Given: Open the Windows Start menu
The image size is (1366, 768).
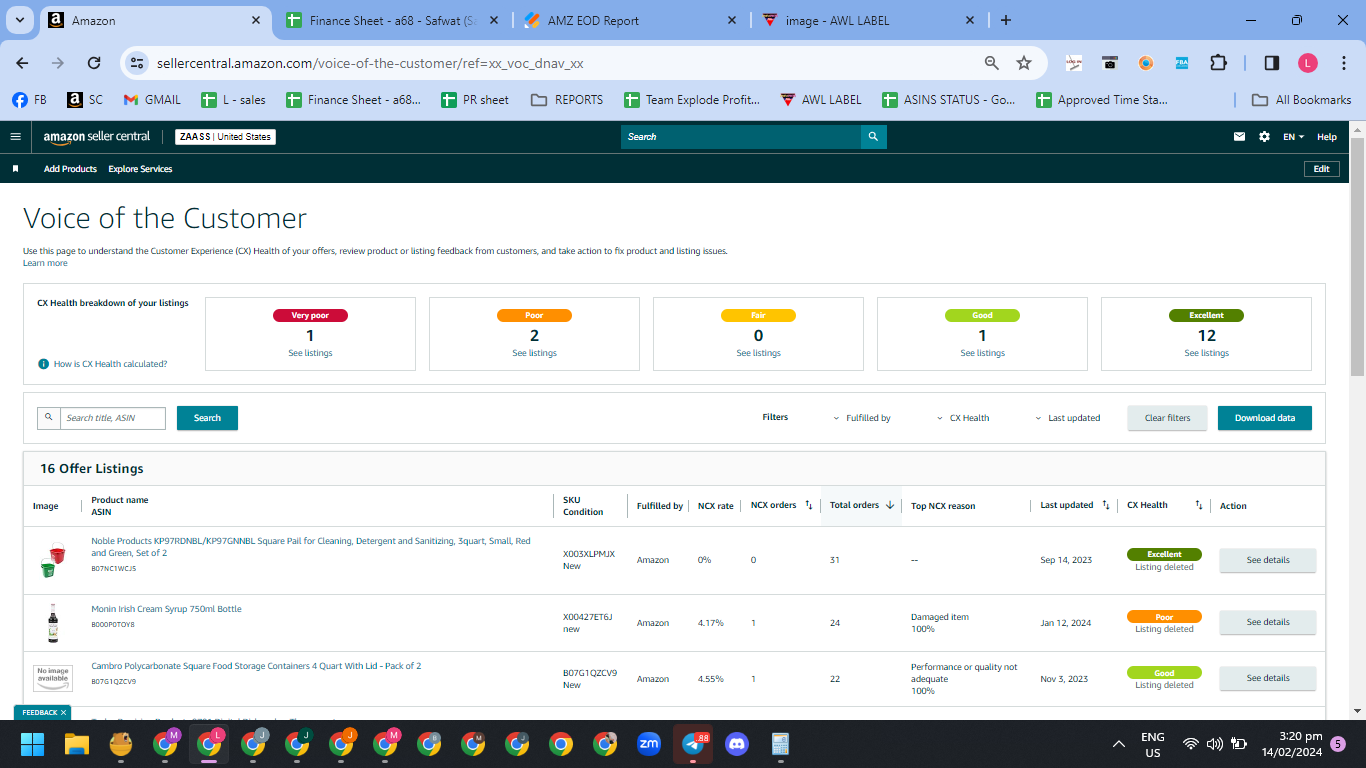Looking at the screenshot, I should click(x=33, y=744).
